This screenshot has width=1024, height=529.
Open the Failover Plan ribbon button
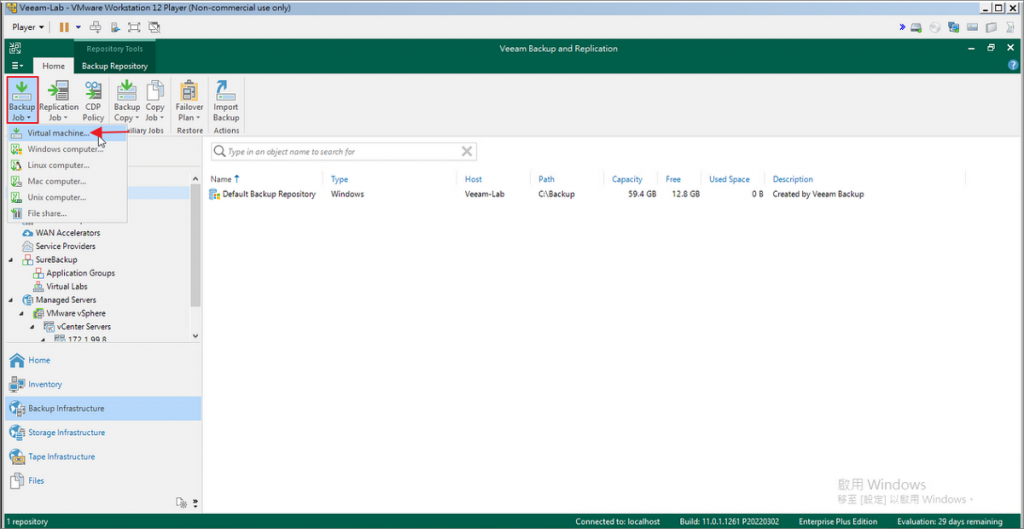pyautogui.click(x=189, y=100)
